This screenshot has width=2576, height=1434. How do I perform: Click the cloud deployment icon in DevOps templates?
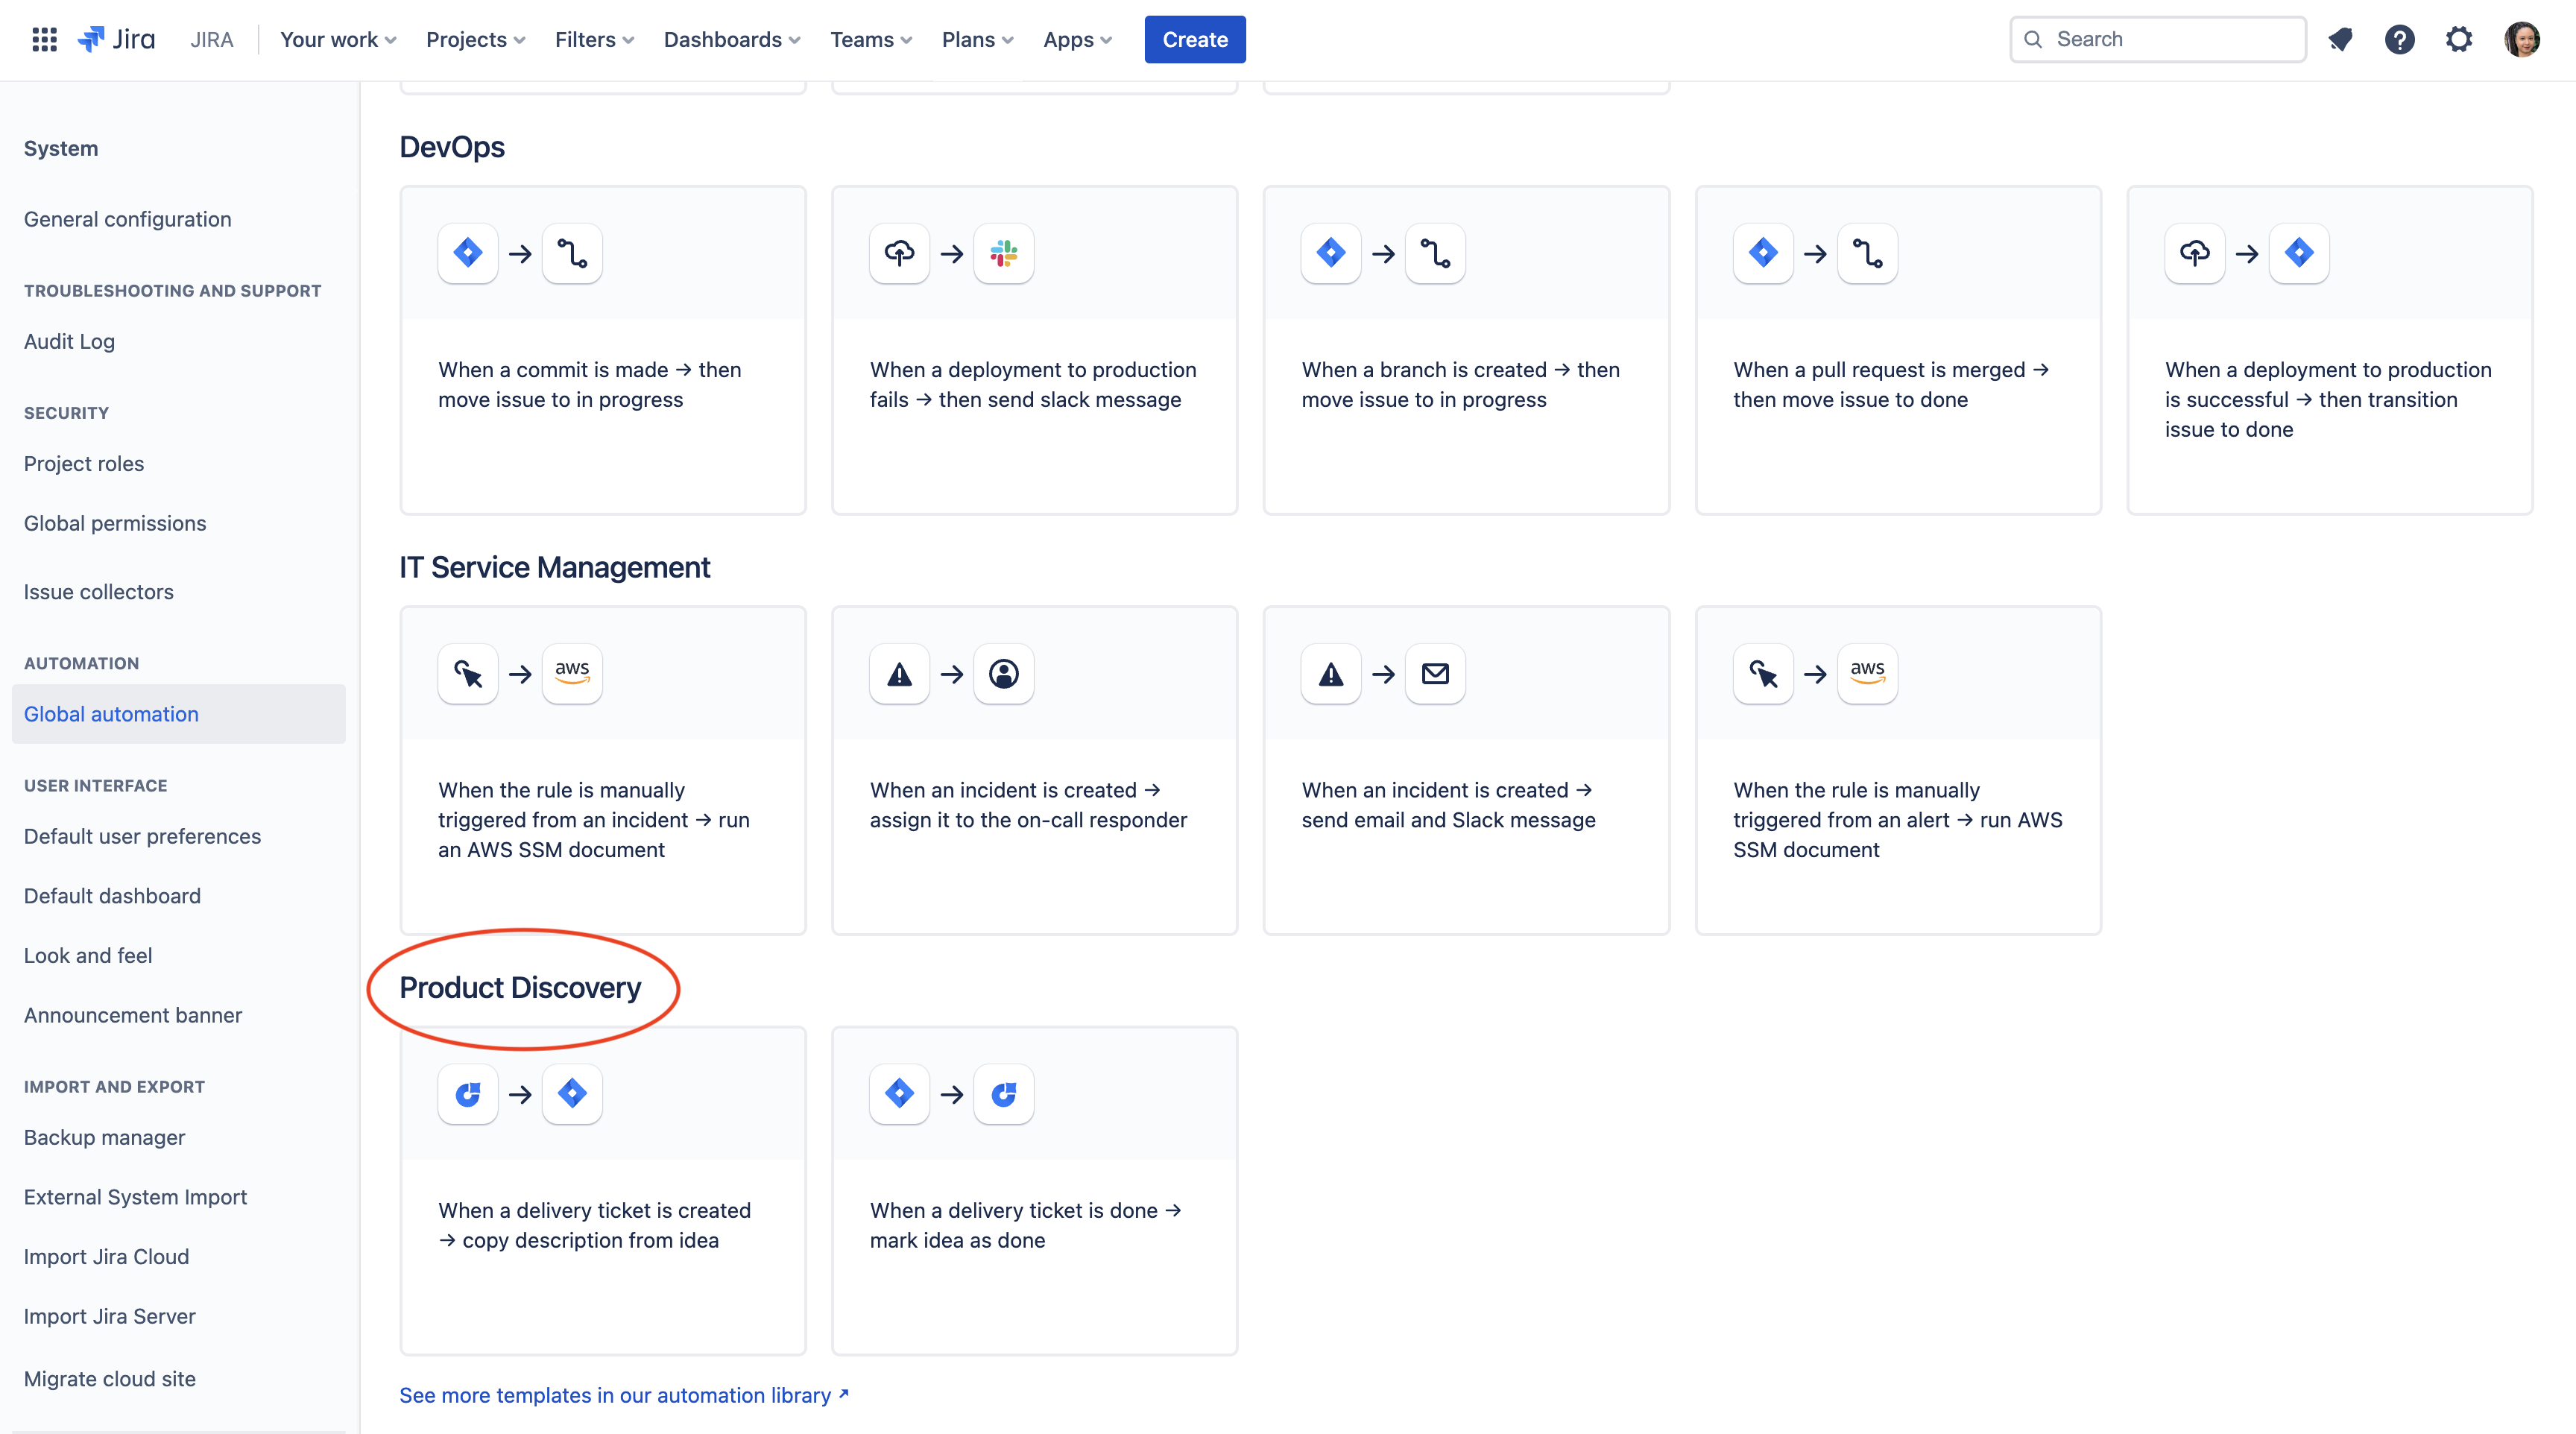899,253
